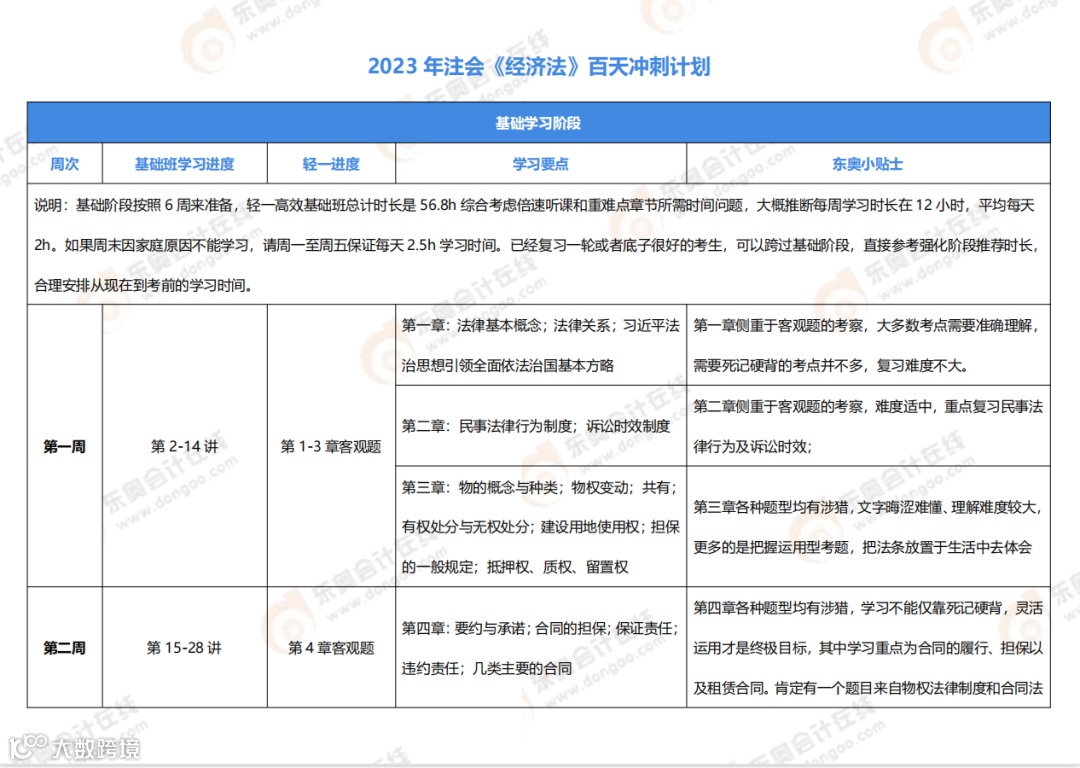
Task: Click the 第三章：物的概念与种类 cell
Action: [541, 527]
